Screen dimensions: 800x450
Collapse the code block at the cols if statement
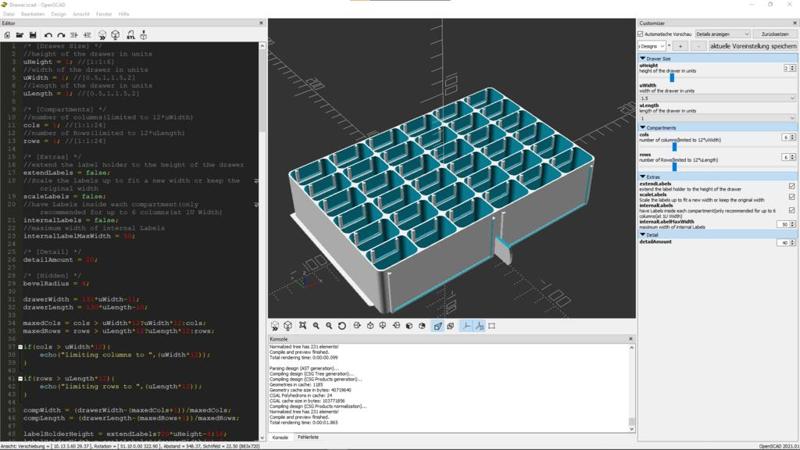click(x=20, y=347)
